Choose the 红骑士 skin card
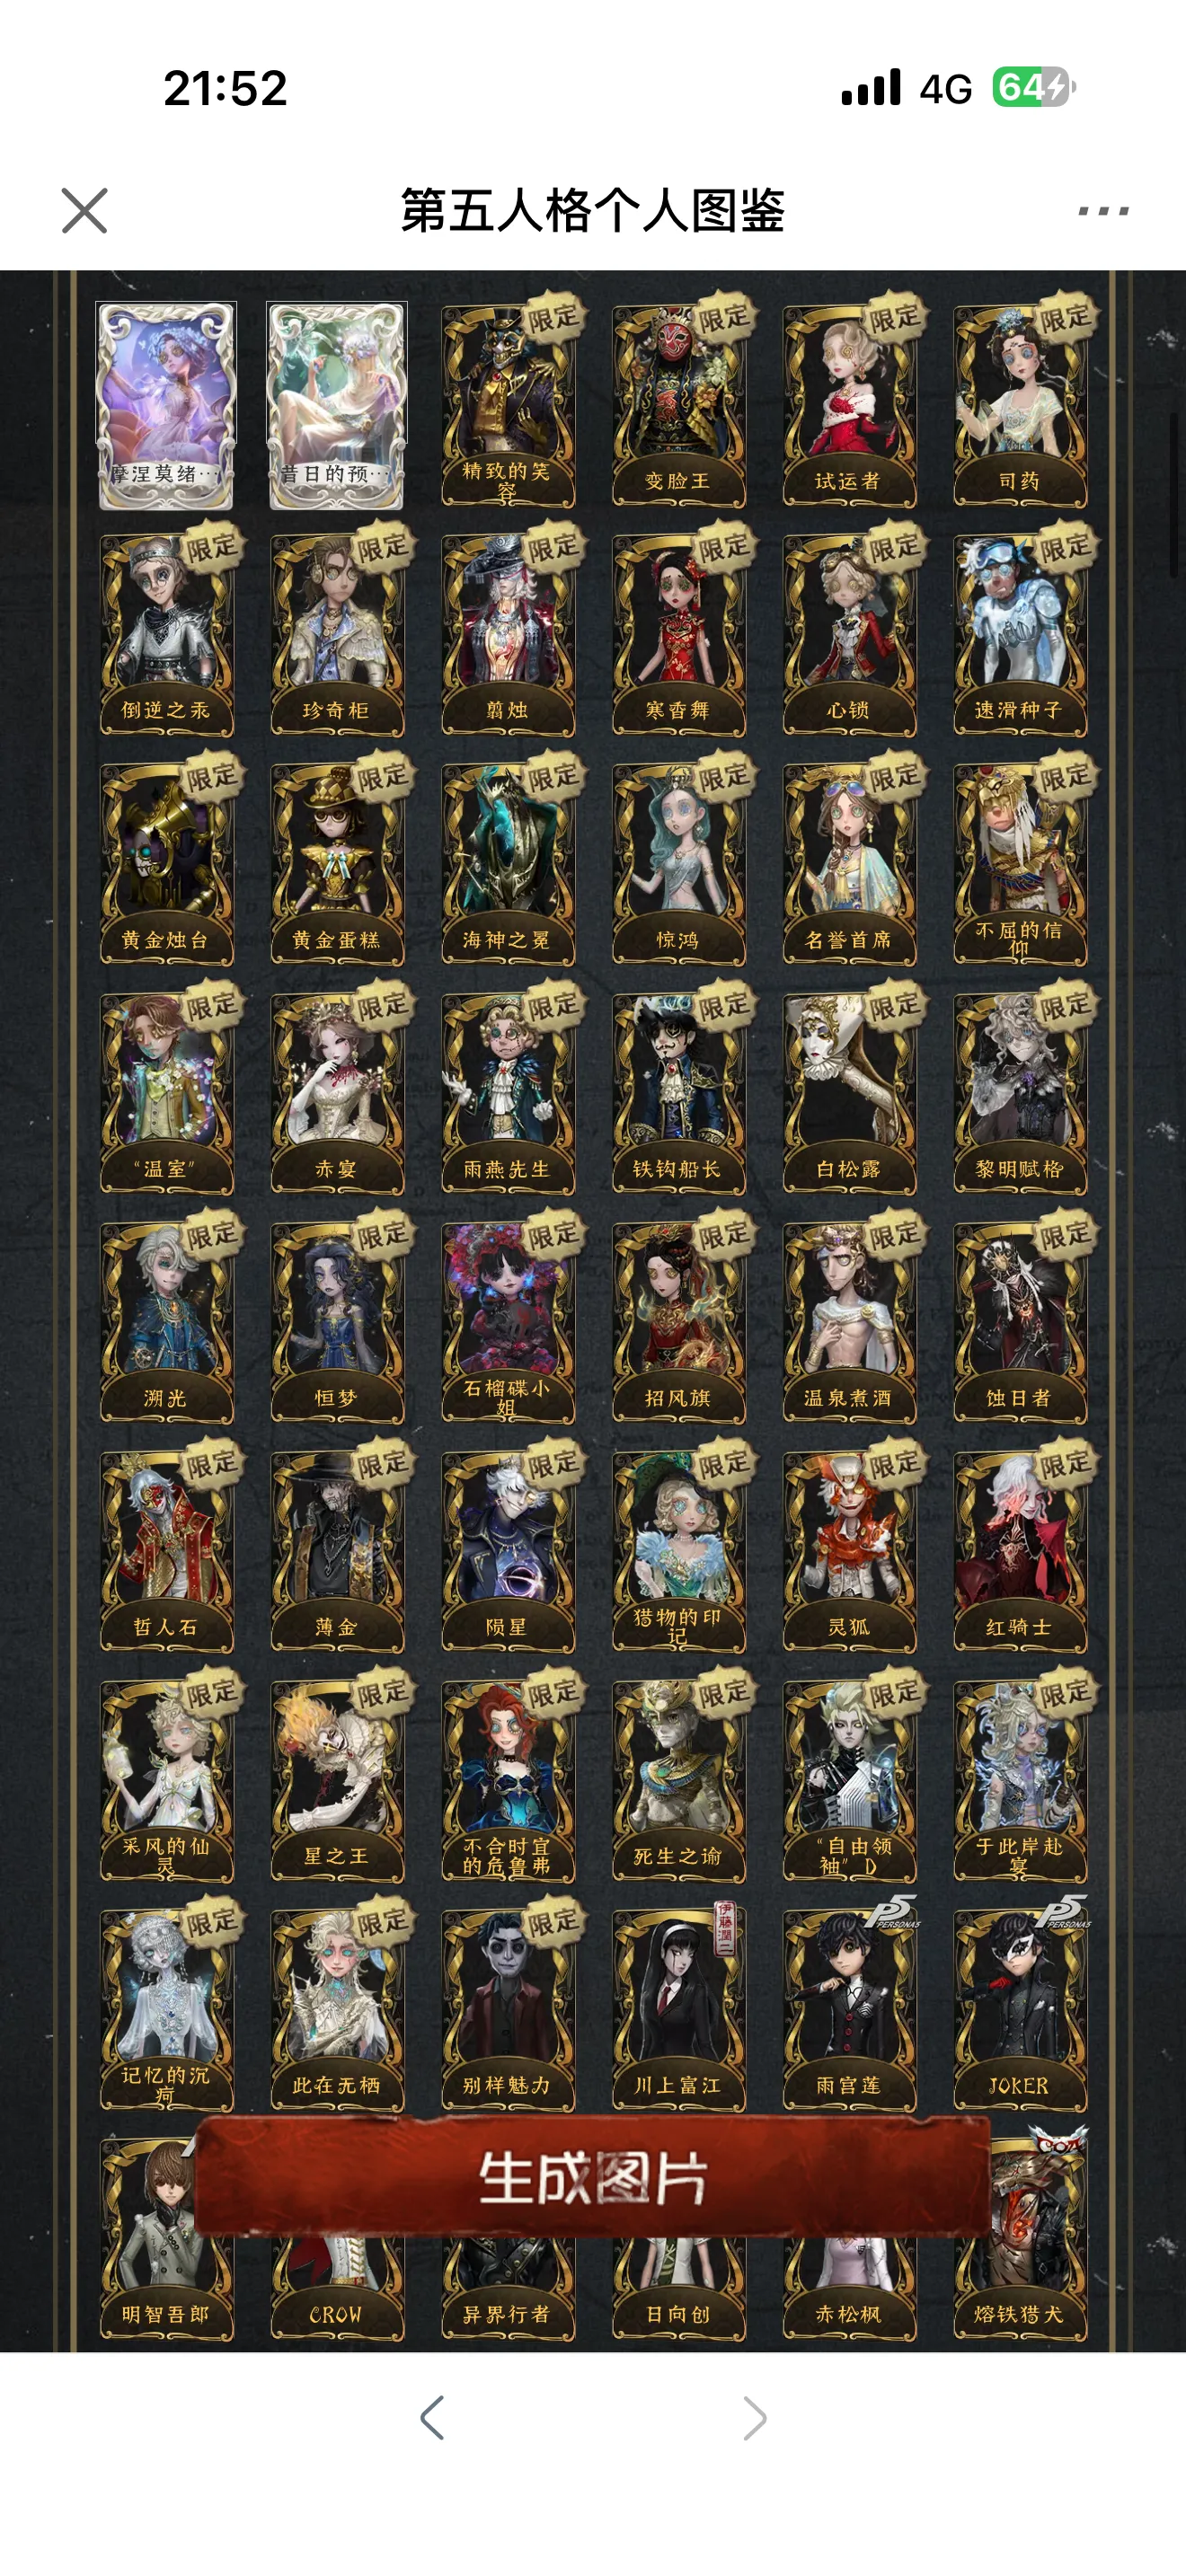This screenshot has width=1186, height=2576. pyautogui.click(x=1020, y=1551)
